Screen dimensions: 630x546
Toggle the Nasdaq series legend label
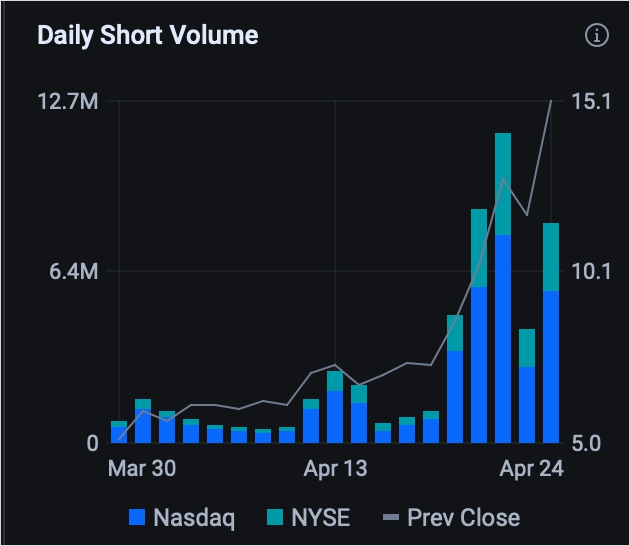[194, 517]
